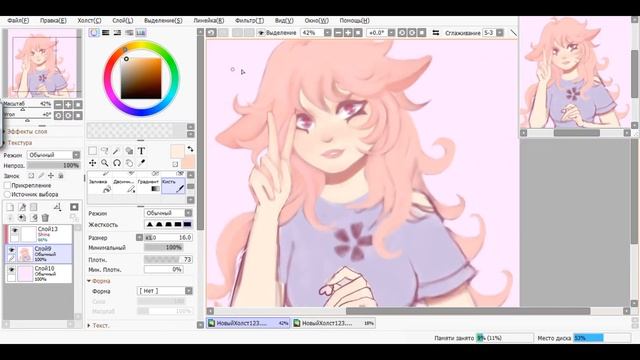Pick a color in the color wheel square
The width and height of the screenshot is (640, 360).
pyautogui.click(x=141, y=78)
